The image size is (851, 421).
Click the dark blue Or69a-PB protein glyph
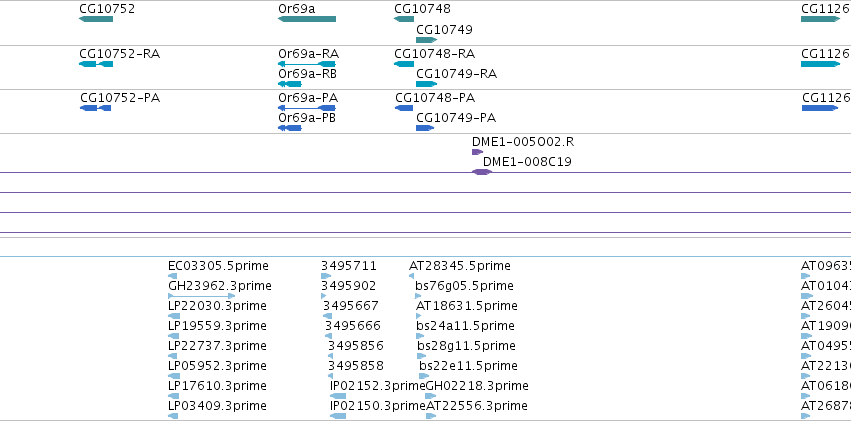(290, 128)
